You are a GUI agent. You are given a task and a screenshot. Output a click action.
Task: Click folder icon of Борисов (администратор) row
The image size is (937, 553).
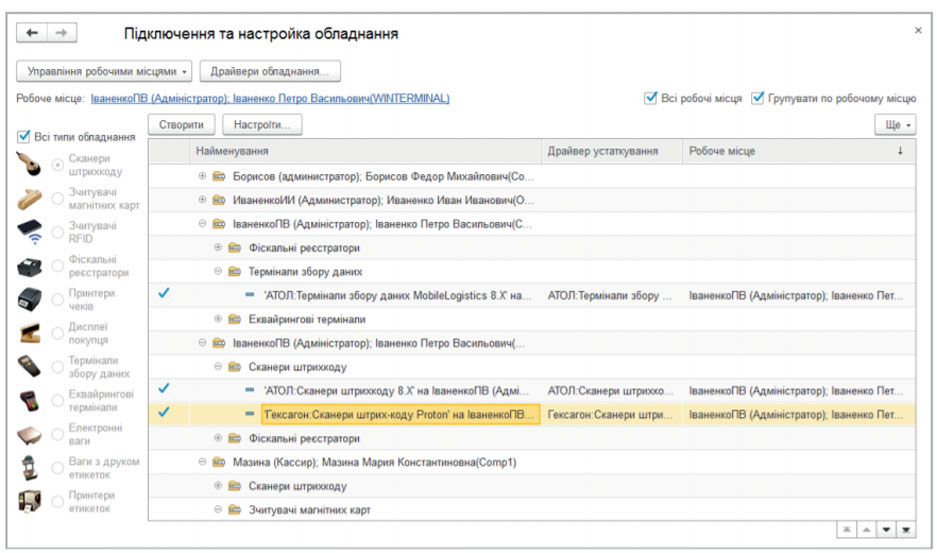(x=219, y=176)
